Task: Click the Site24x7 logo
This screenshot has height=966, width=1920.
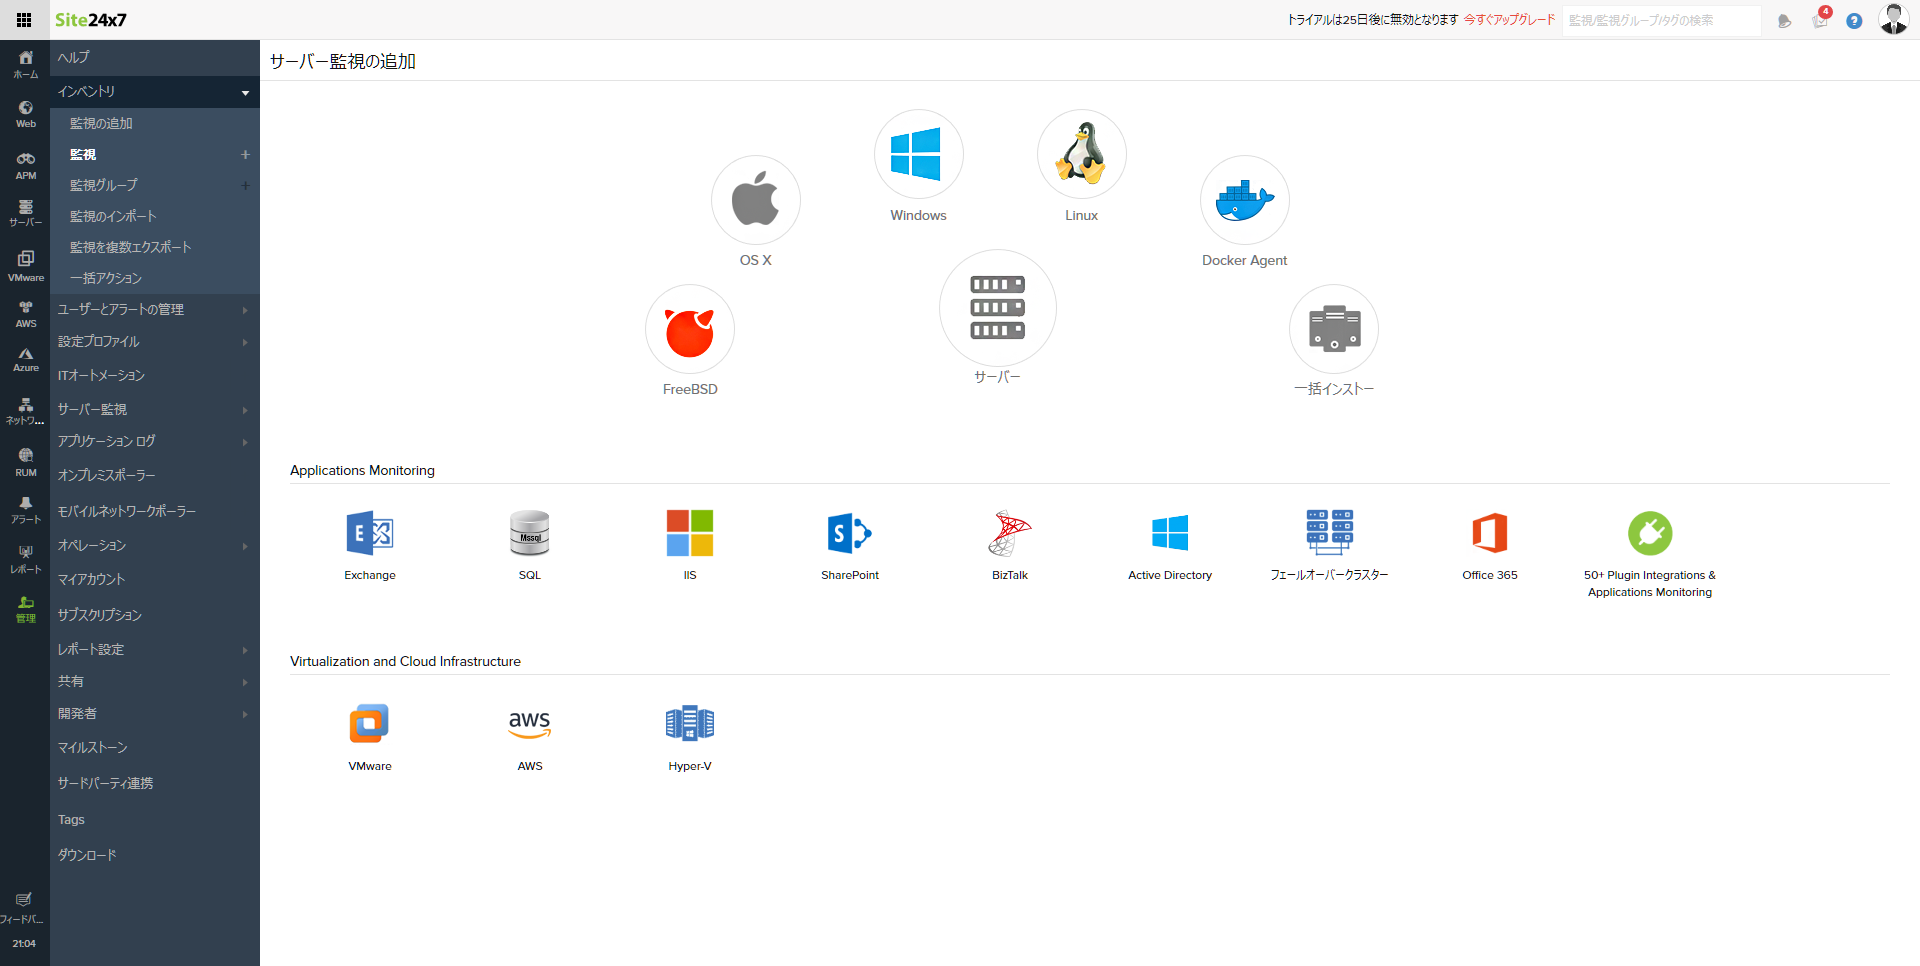Action: [x=90, y=20]
